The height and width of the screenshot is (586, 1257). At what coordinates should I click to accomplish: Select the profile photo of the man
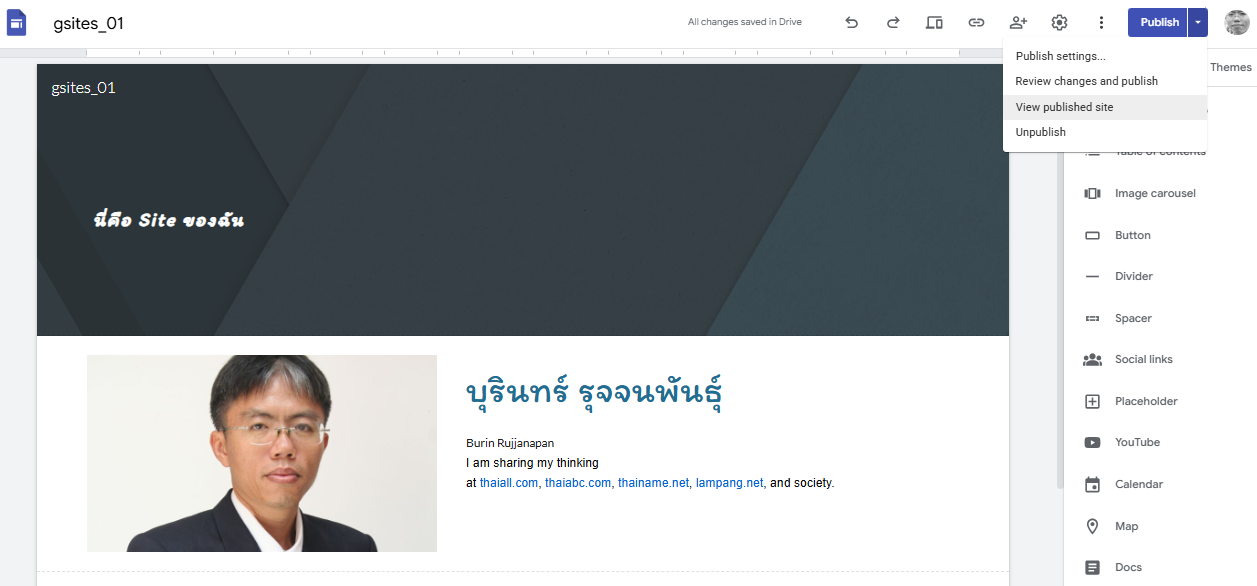click(x=262, y=453)
